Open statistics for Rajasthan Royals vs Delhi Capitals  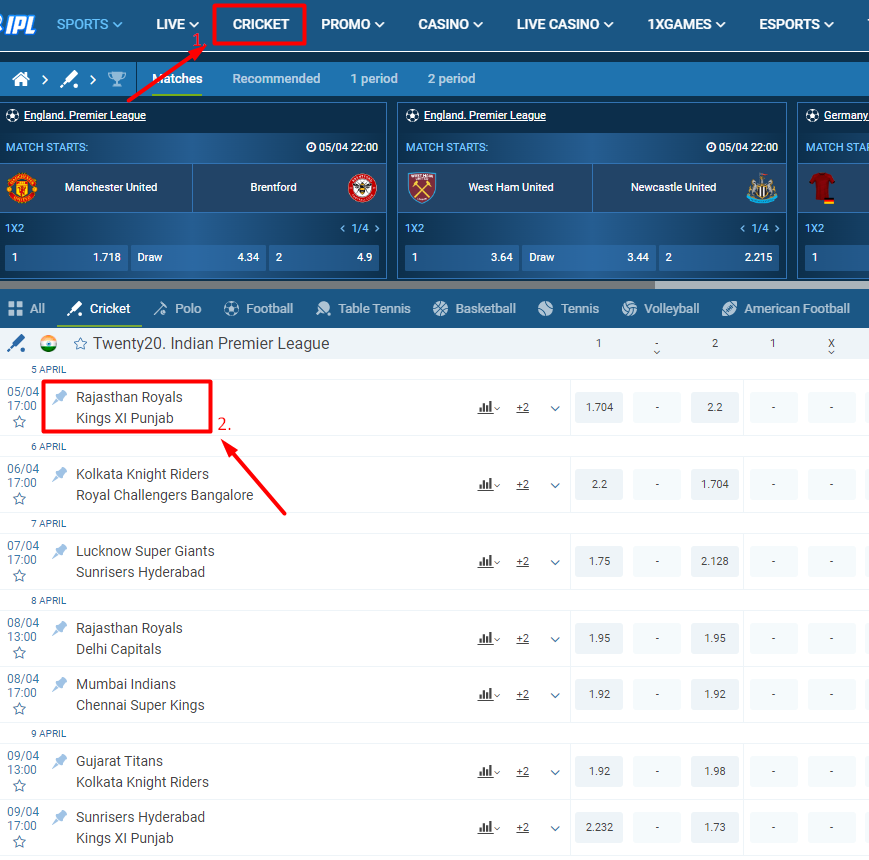pyautogui.click(x=488, y=639)
